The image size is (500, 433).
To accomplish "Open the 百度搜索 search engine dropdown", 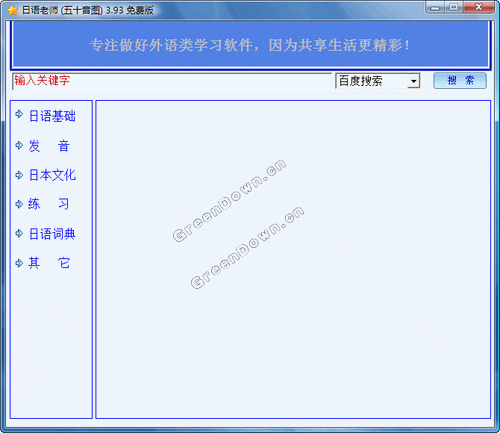I will tap(377, 81).
